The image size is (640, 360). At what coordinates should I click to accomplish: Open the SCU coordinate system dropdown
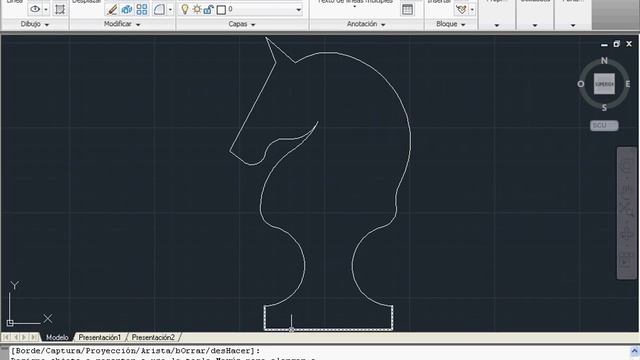[604, 126]
